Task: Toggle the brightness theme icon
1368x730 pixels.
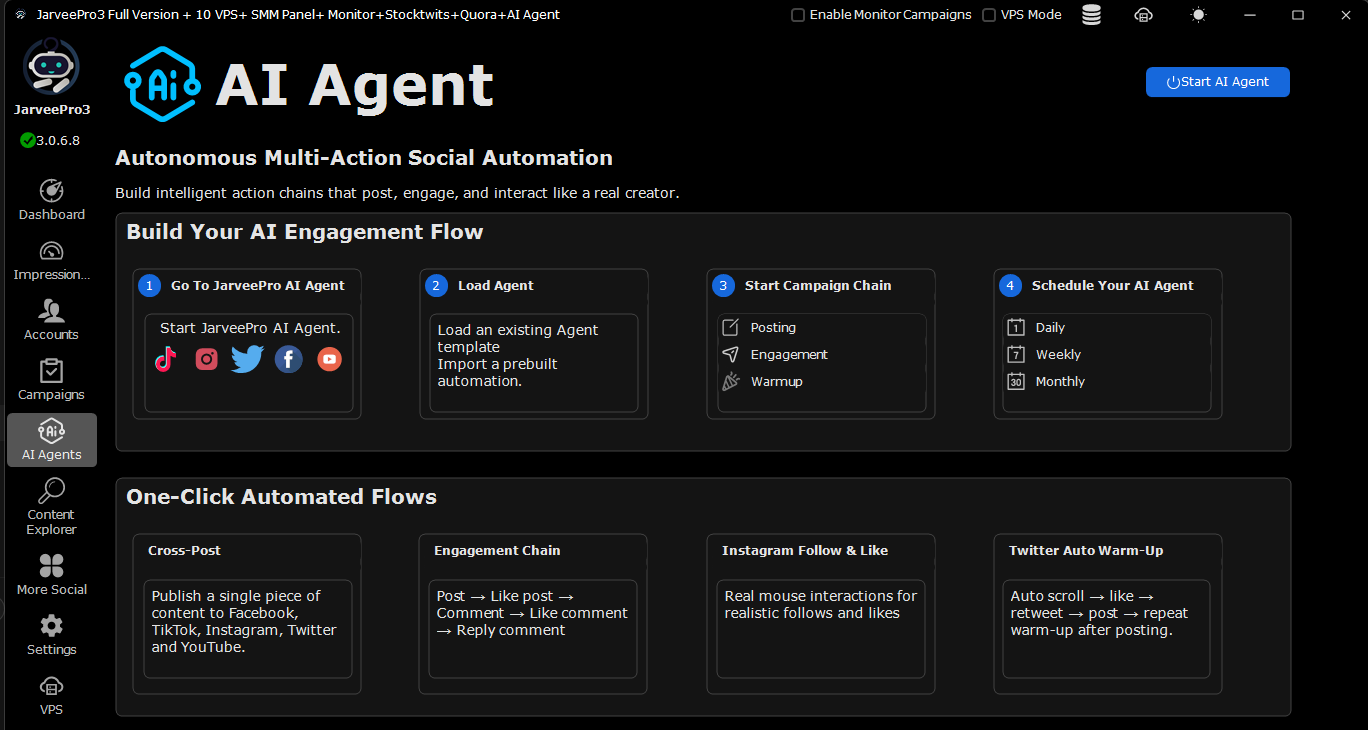Action: 1198,15
